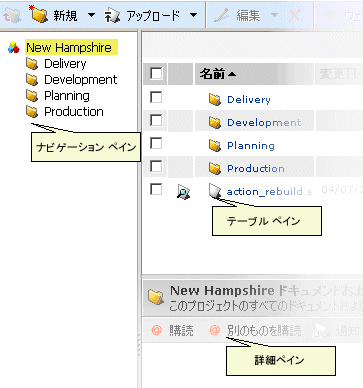The height and width of the screenshot is (388, 363).
Task: Click the folder icon in details pane
Action: point(156,297)
